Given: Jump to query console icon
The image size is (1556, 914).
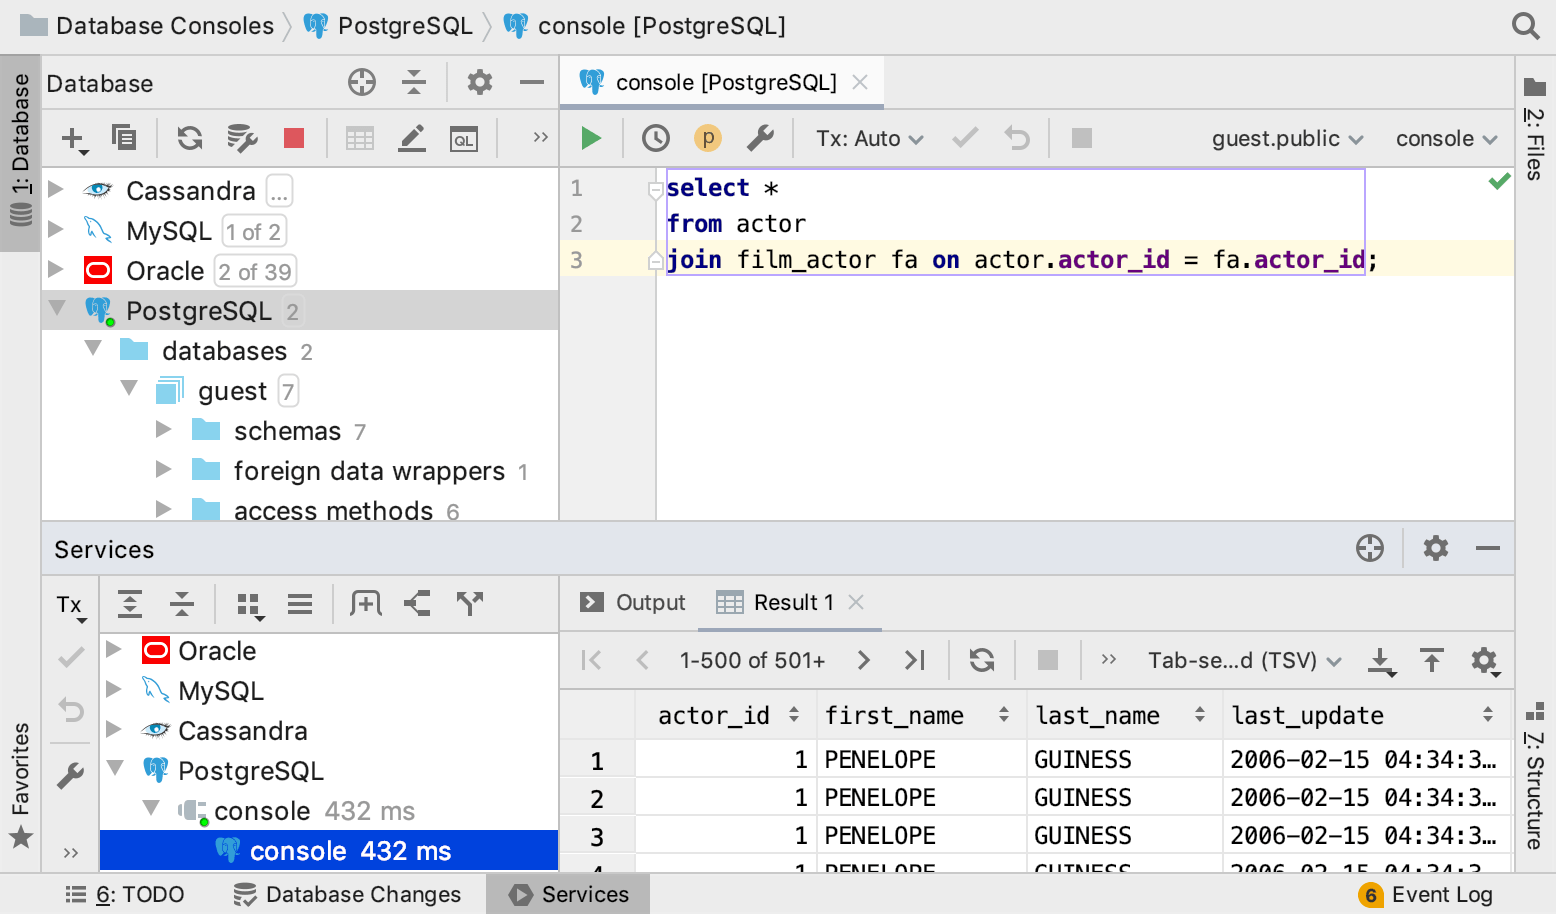Looking at the screenshot, I should 464,138.
